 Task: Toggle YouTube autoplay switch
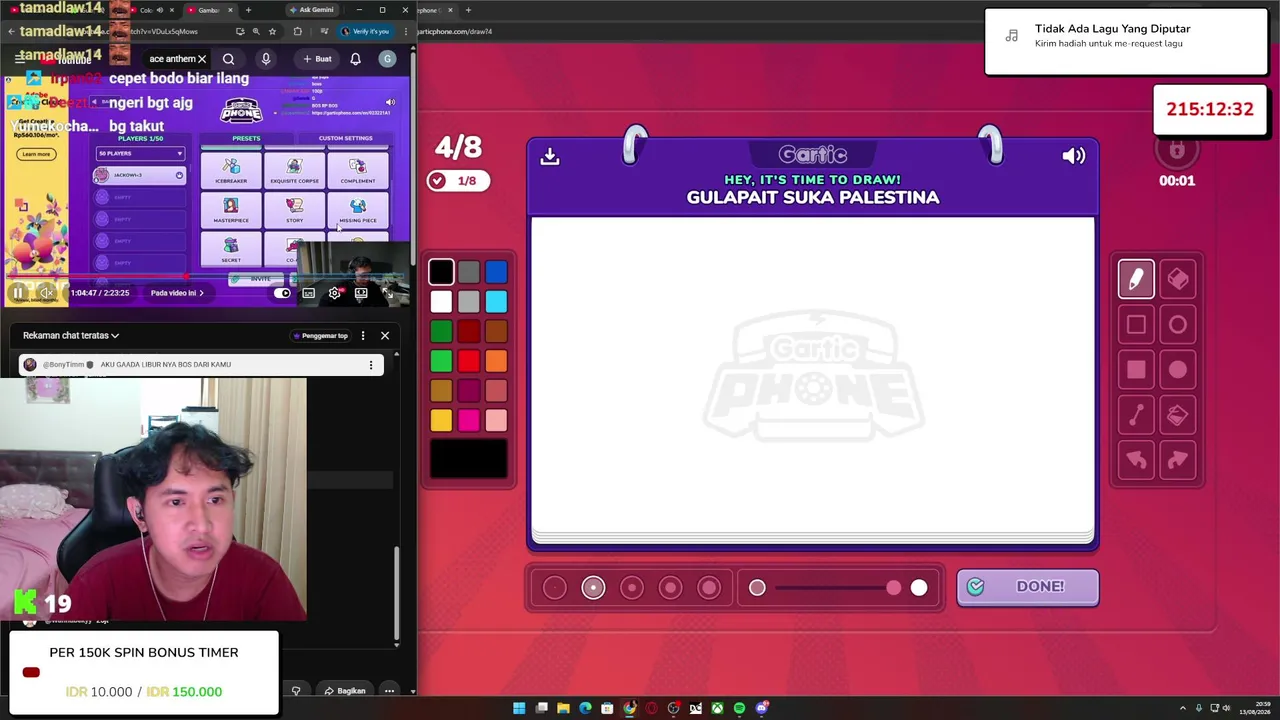tap(282, 293)
